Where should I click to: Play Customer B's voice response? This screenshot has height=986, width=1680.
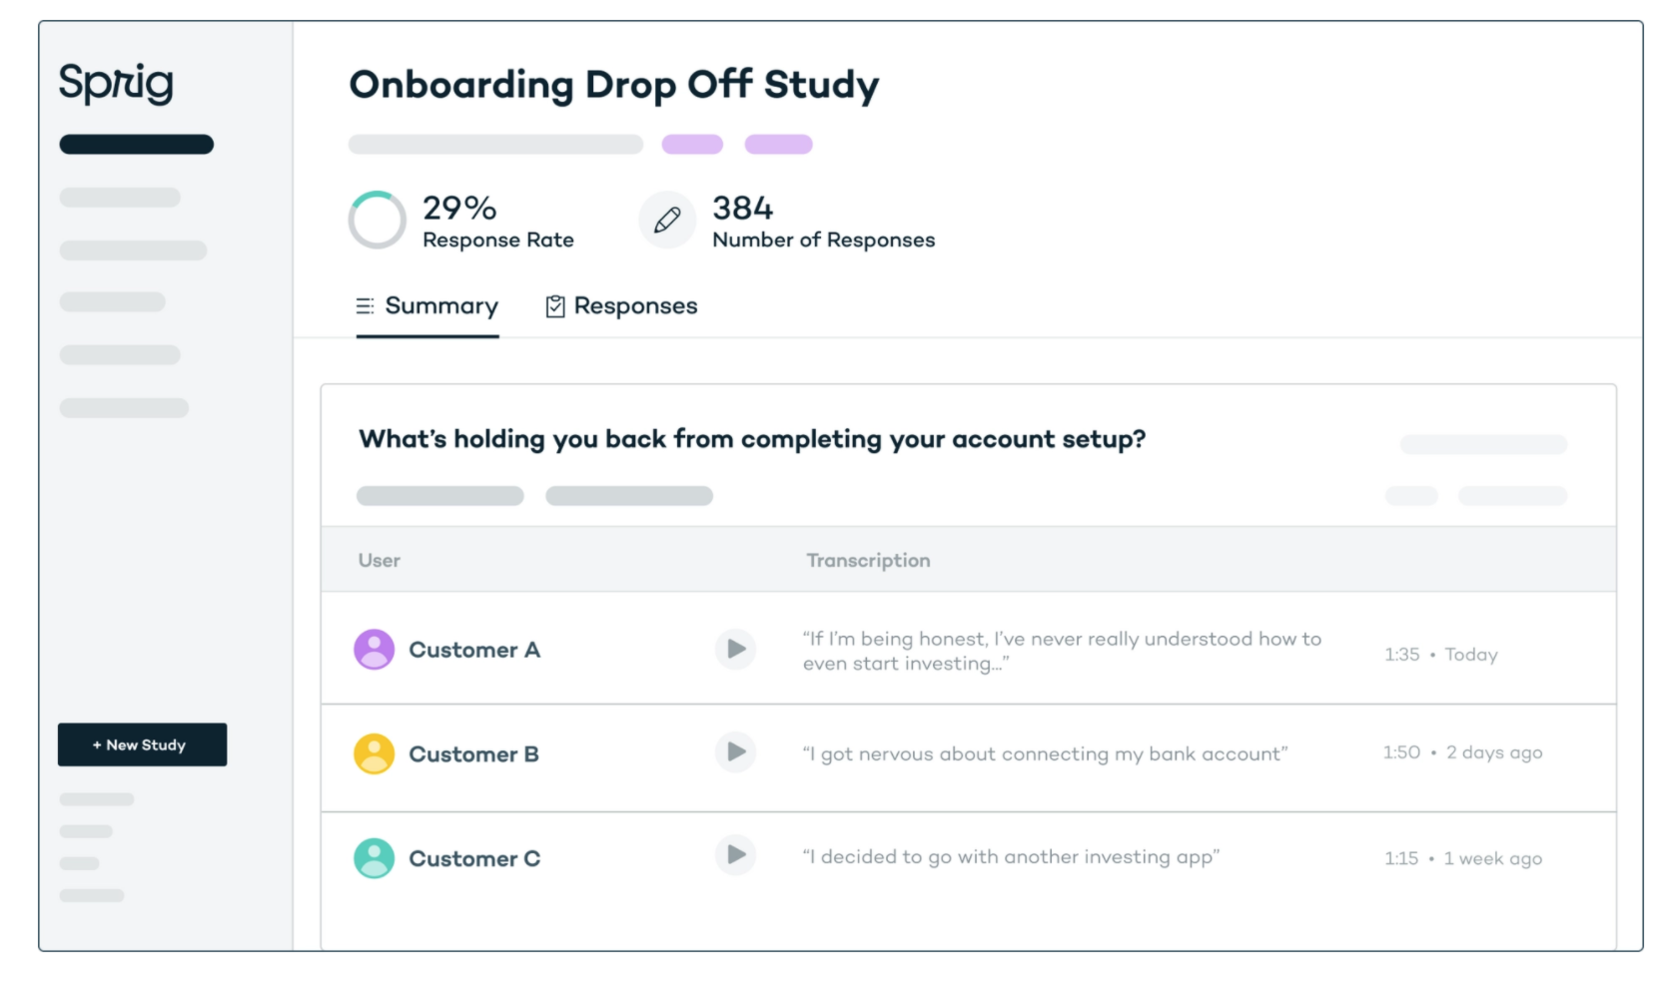(735, 752)
